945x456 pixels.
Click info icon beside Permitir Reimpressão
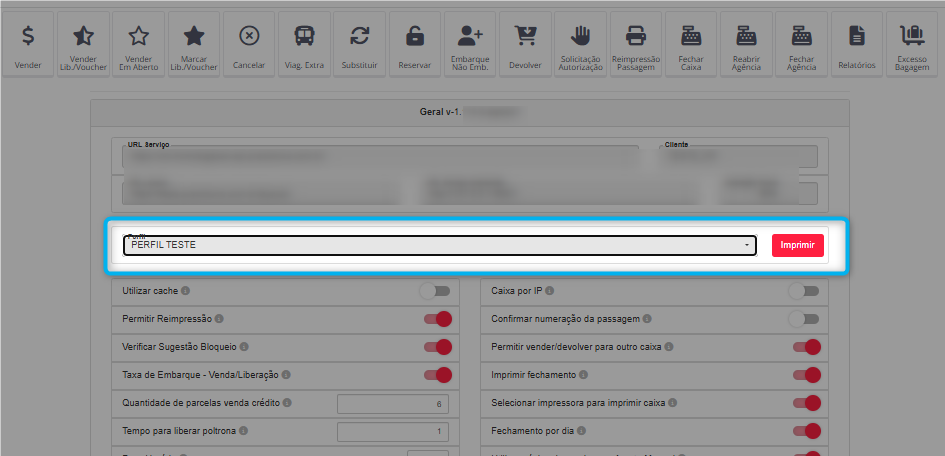[x=219, y=319]
